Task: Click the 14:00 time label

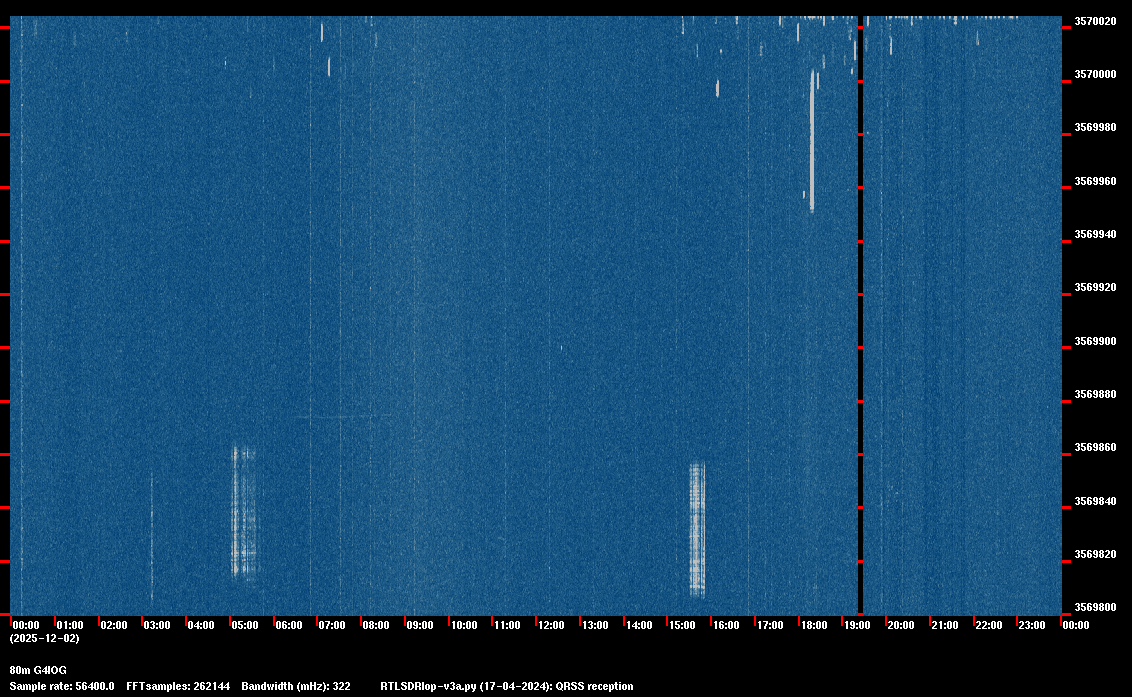Action: point(639,625)
